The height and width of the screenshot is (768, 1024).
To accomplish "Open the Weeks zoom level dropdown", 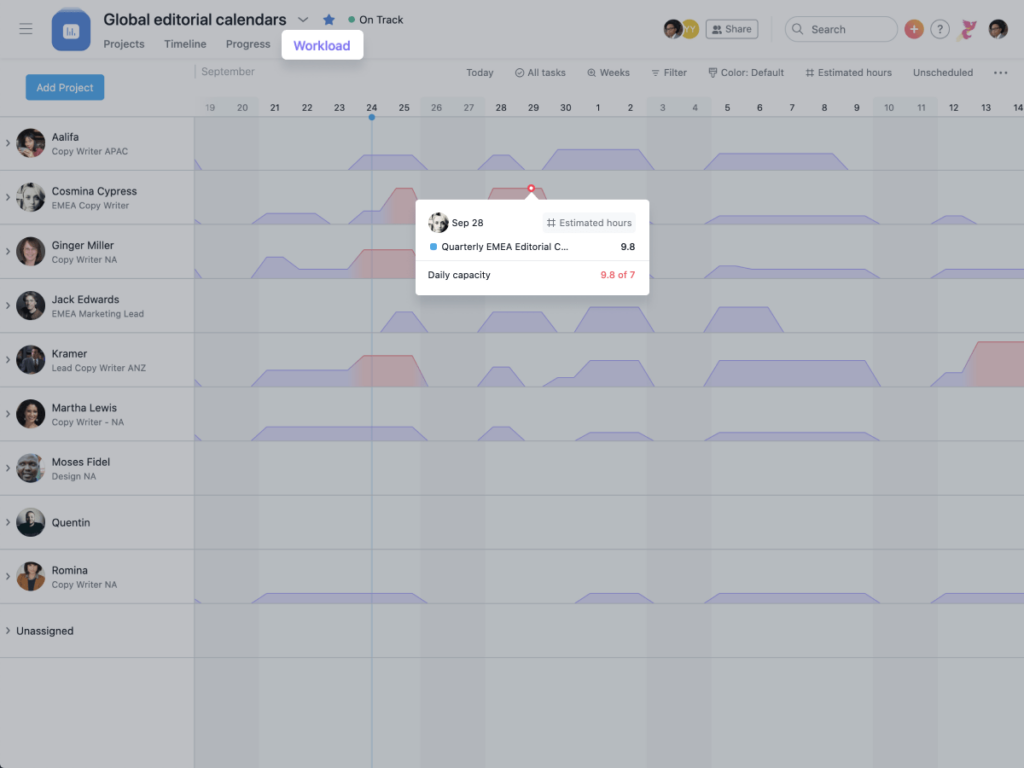I will (x=608, y=72).
